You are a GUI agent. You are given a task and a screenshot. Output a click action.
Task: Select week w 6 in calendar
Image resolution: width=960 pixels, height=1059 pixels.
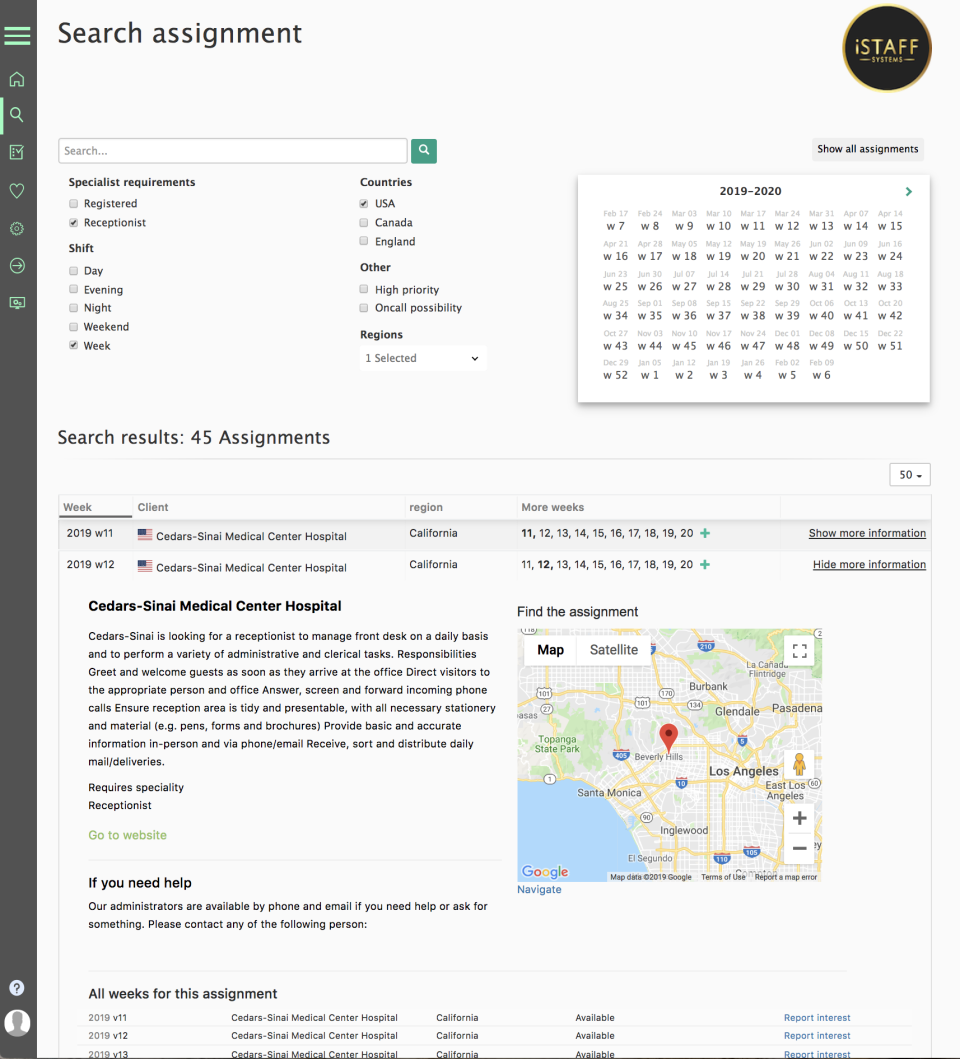[822, 376]
